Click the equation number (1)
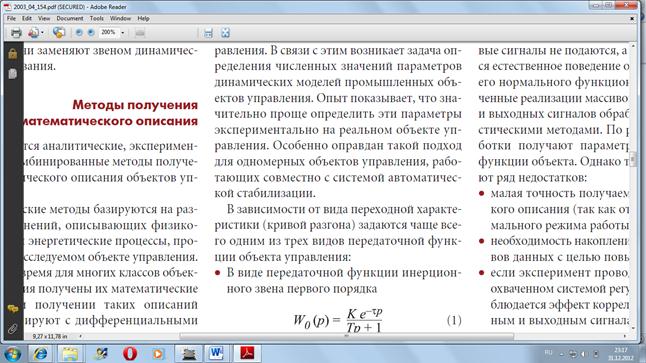646x363 pixels. tap(454, 320)
